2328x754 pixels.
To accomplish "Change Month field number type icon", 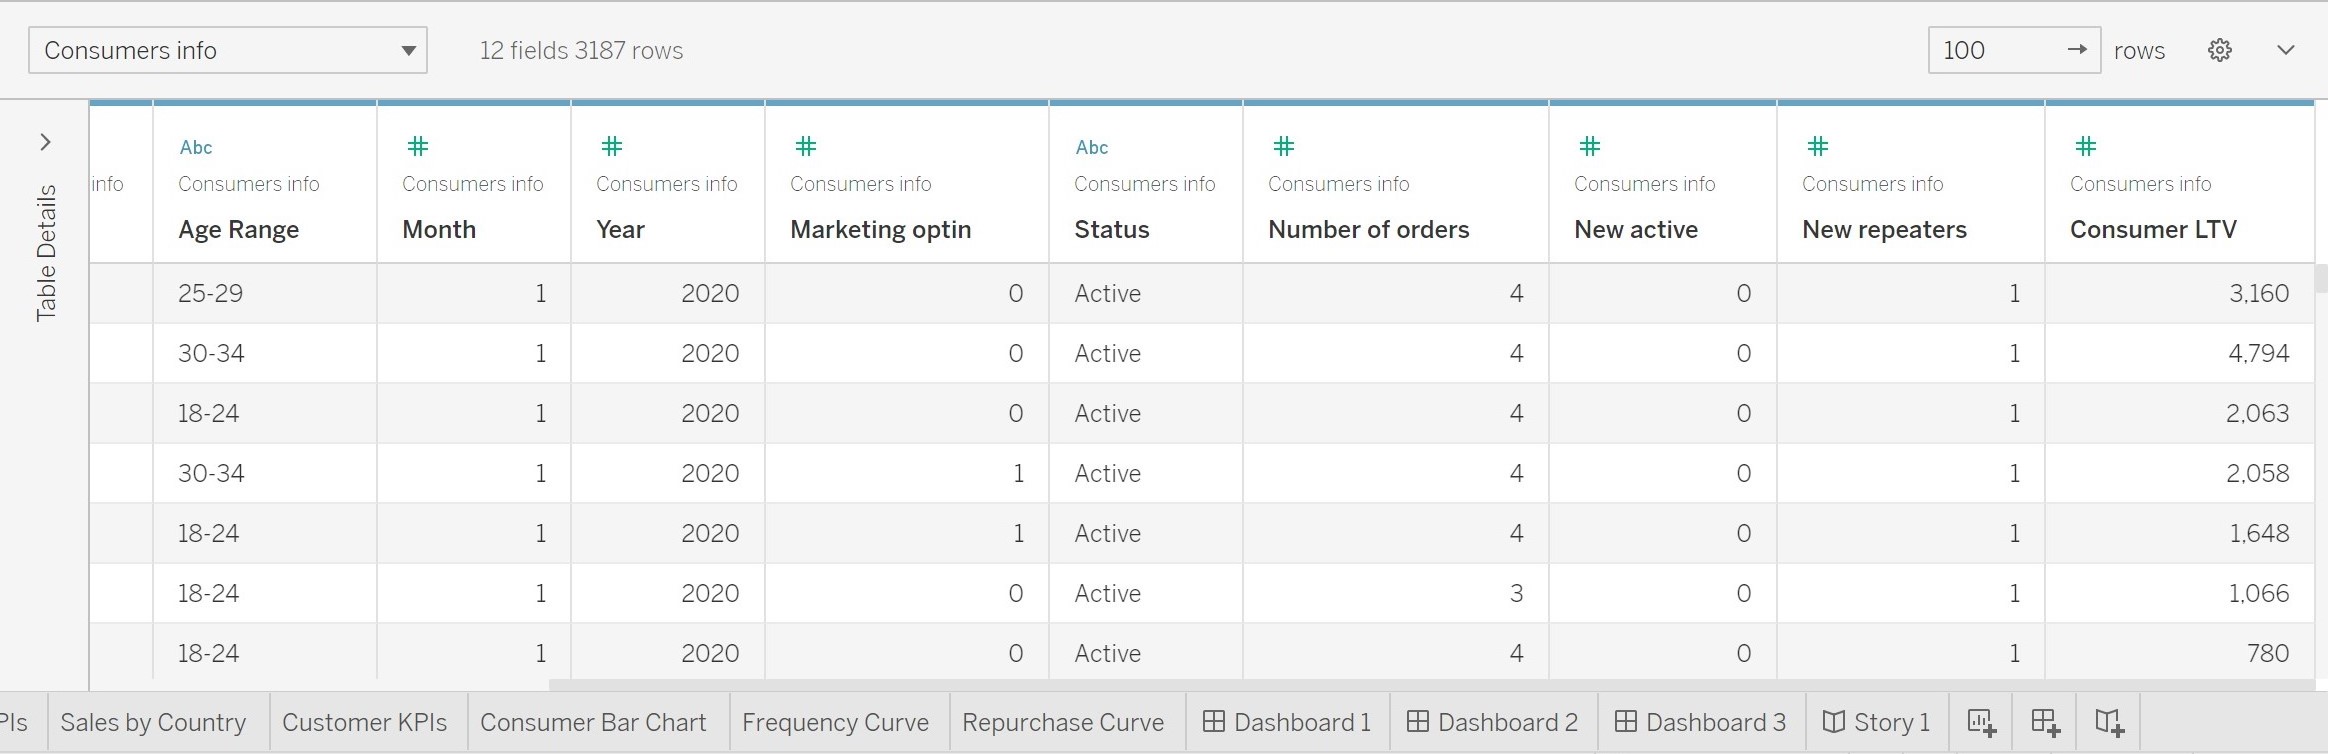I will tap(418, 147).
